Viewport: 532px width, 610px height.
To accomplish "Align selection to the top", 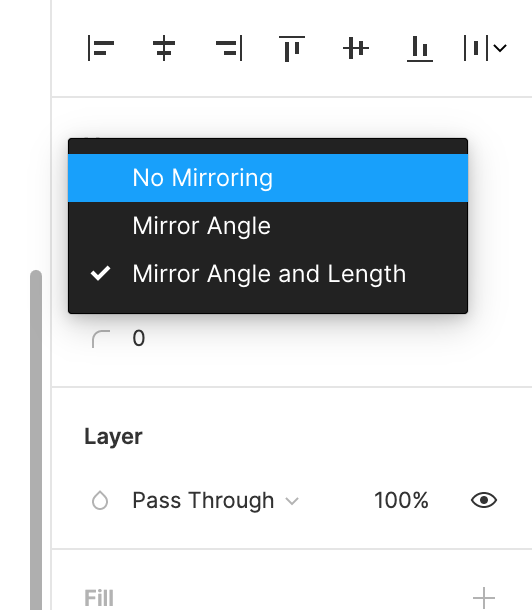I will [x=292, y=49].
